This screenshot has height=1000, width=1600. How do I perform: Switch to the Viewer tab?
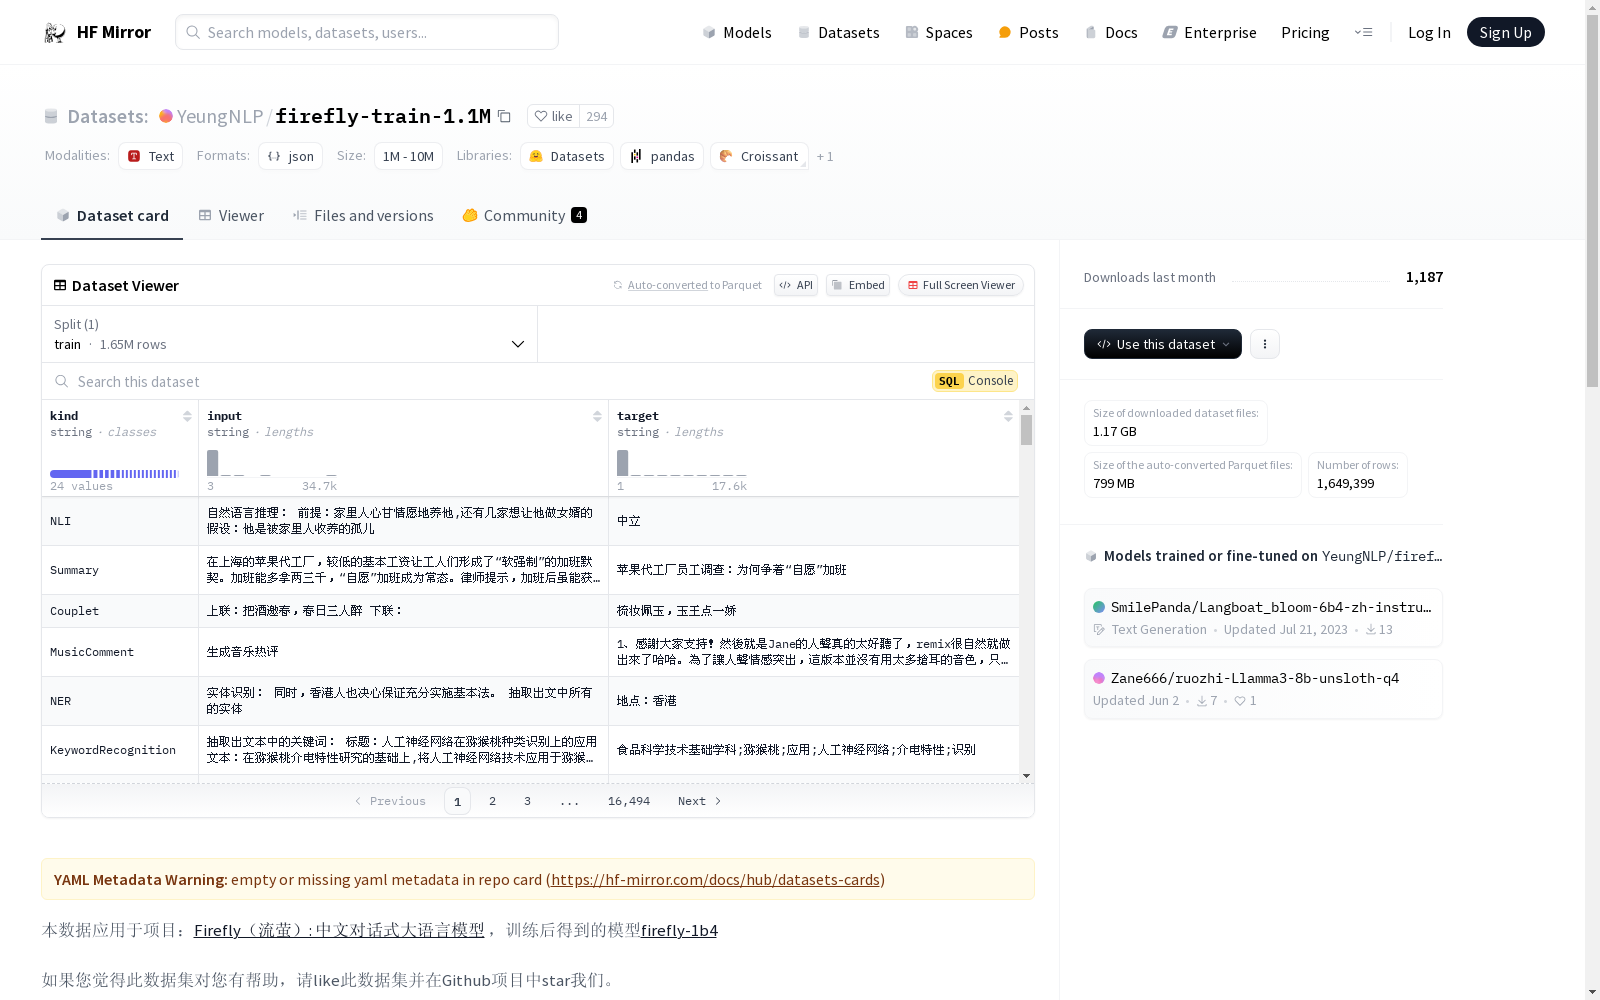click(231, 216)
